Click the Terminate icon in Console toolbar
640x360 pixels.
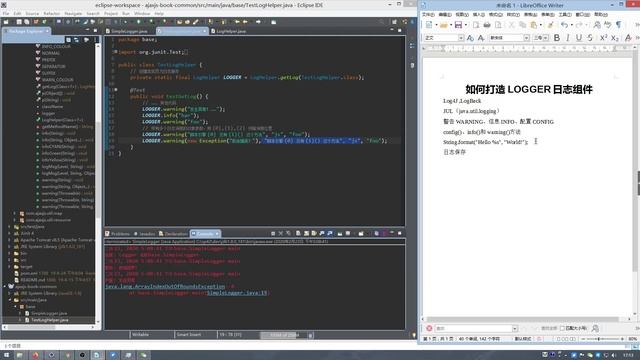point(273,233)
